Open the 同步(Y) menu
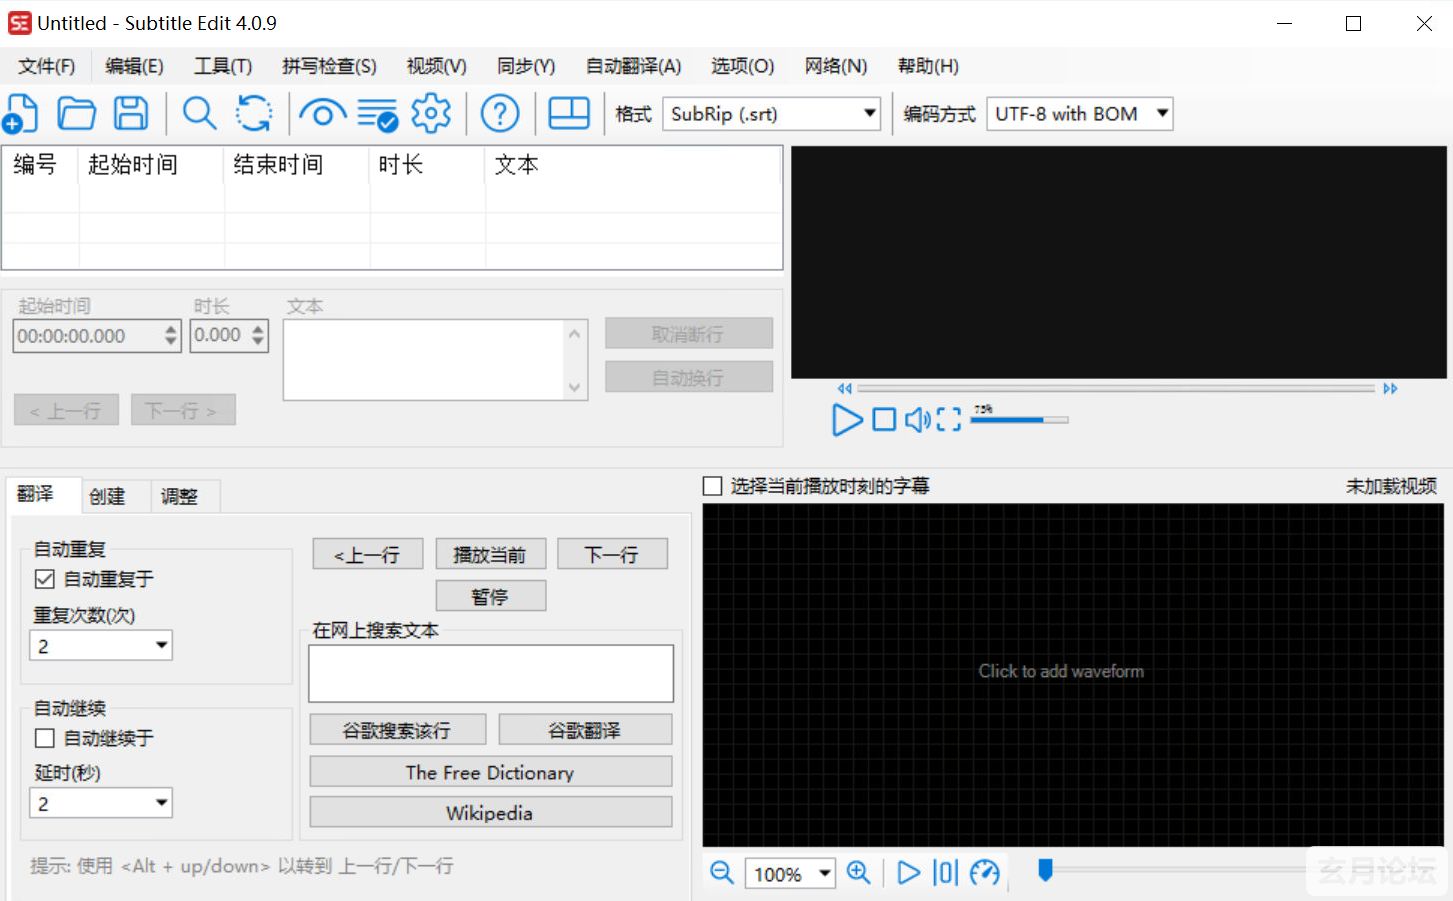 pyautogui.click(x=525, y=66)
